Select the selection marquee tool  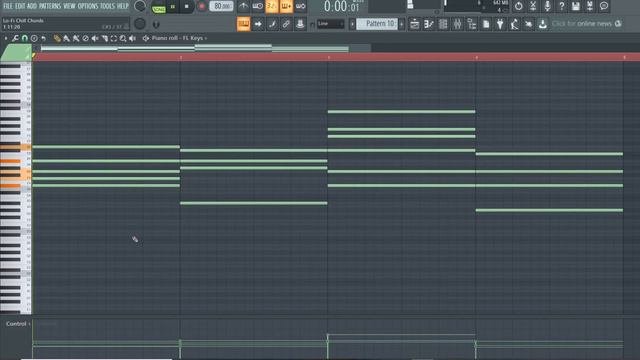(x=114, y=38)
